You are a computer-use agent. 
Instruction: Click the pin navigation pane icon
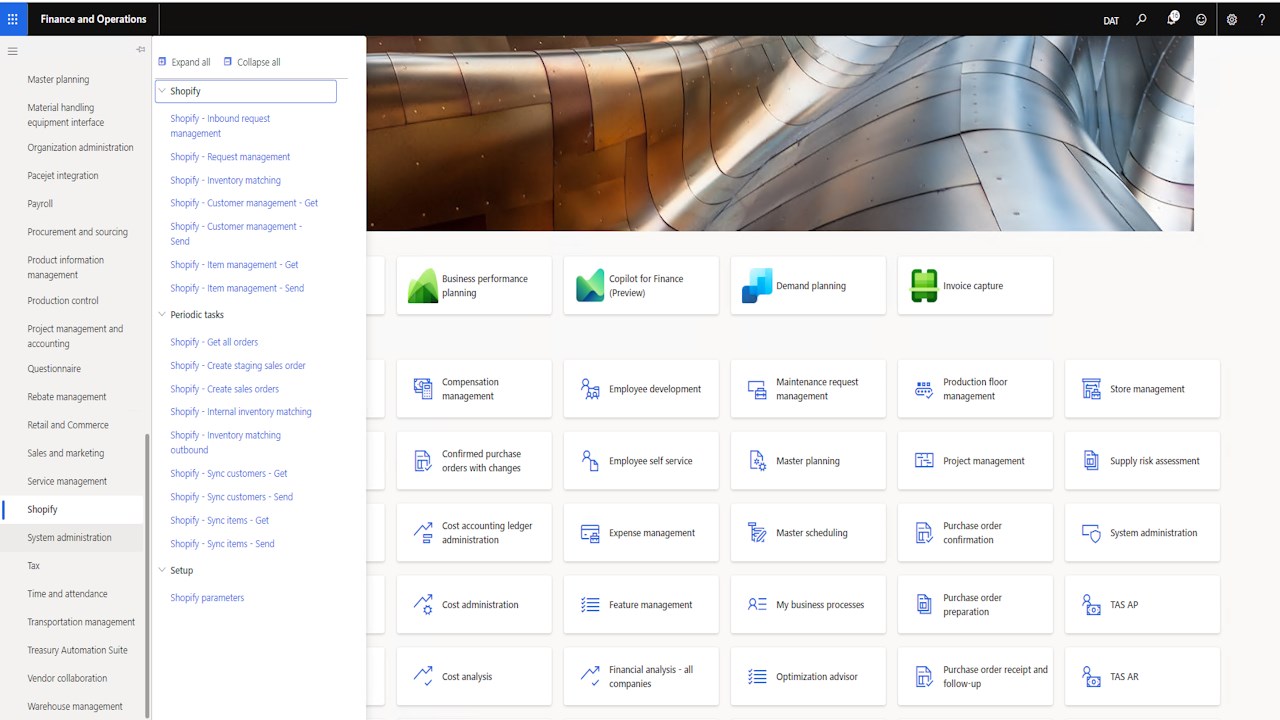pyautogui.click(x=141, y=50)
